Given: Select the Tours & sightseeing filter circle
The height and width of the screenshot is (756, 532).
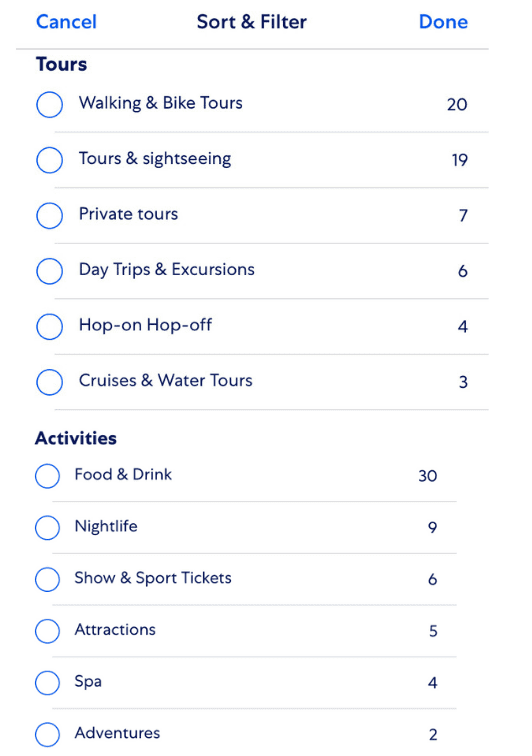Looking at the screenshot, I should [49, 160].
